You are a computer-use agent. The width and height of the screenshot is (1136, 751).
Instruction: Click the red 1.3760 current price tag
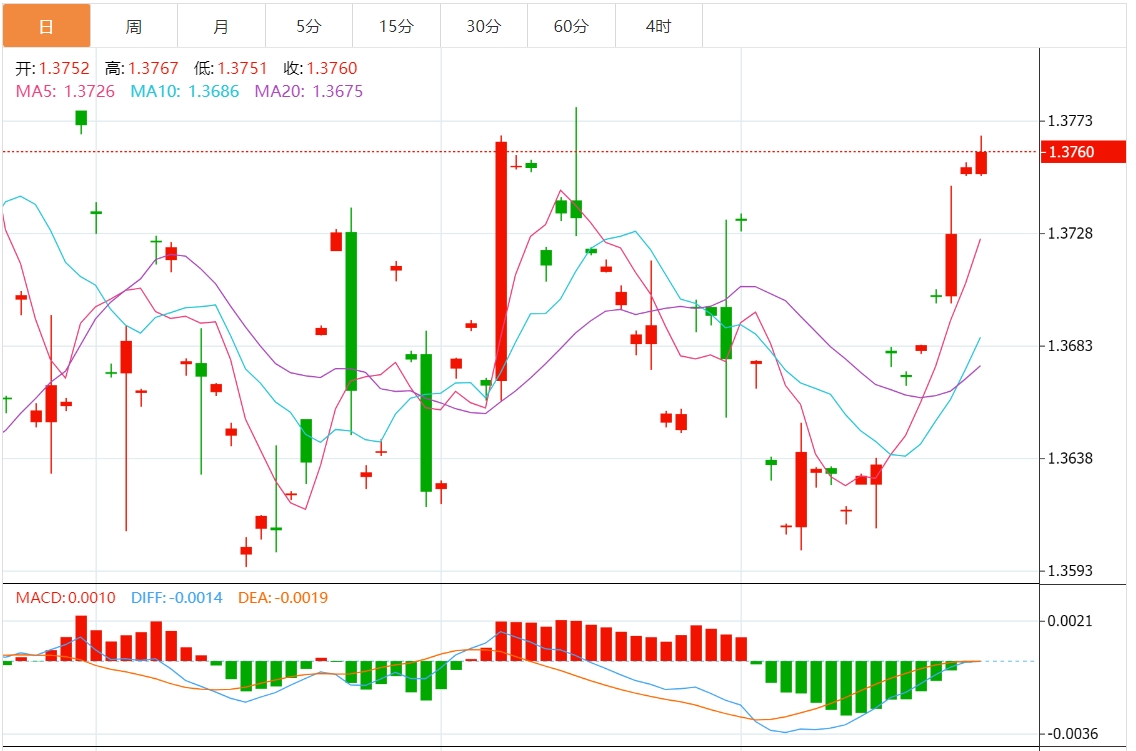point(1083,152)
